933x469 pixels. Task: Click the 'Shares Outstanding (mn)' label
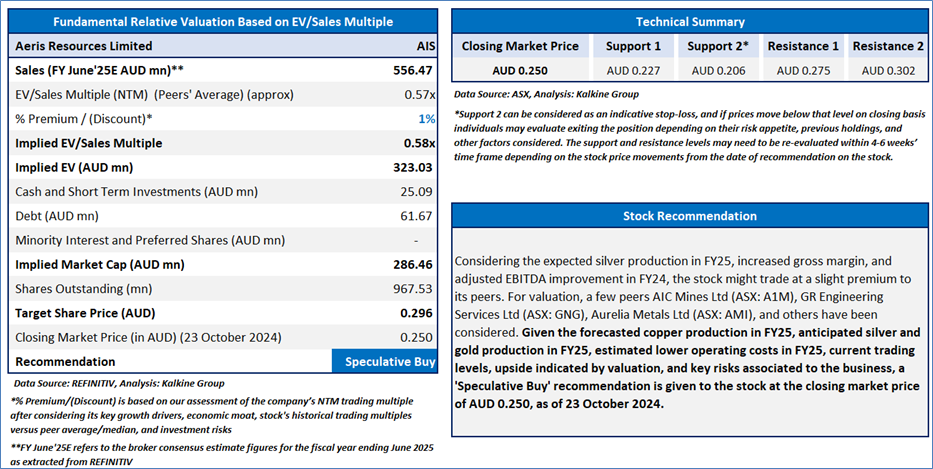(x=84, y=289)
